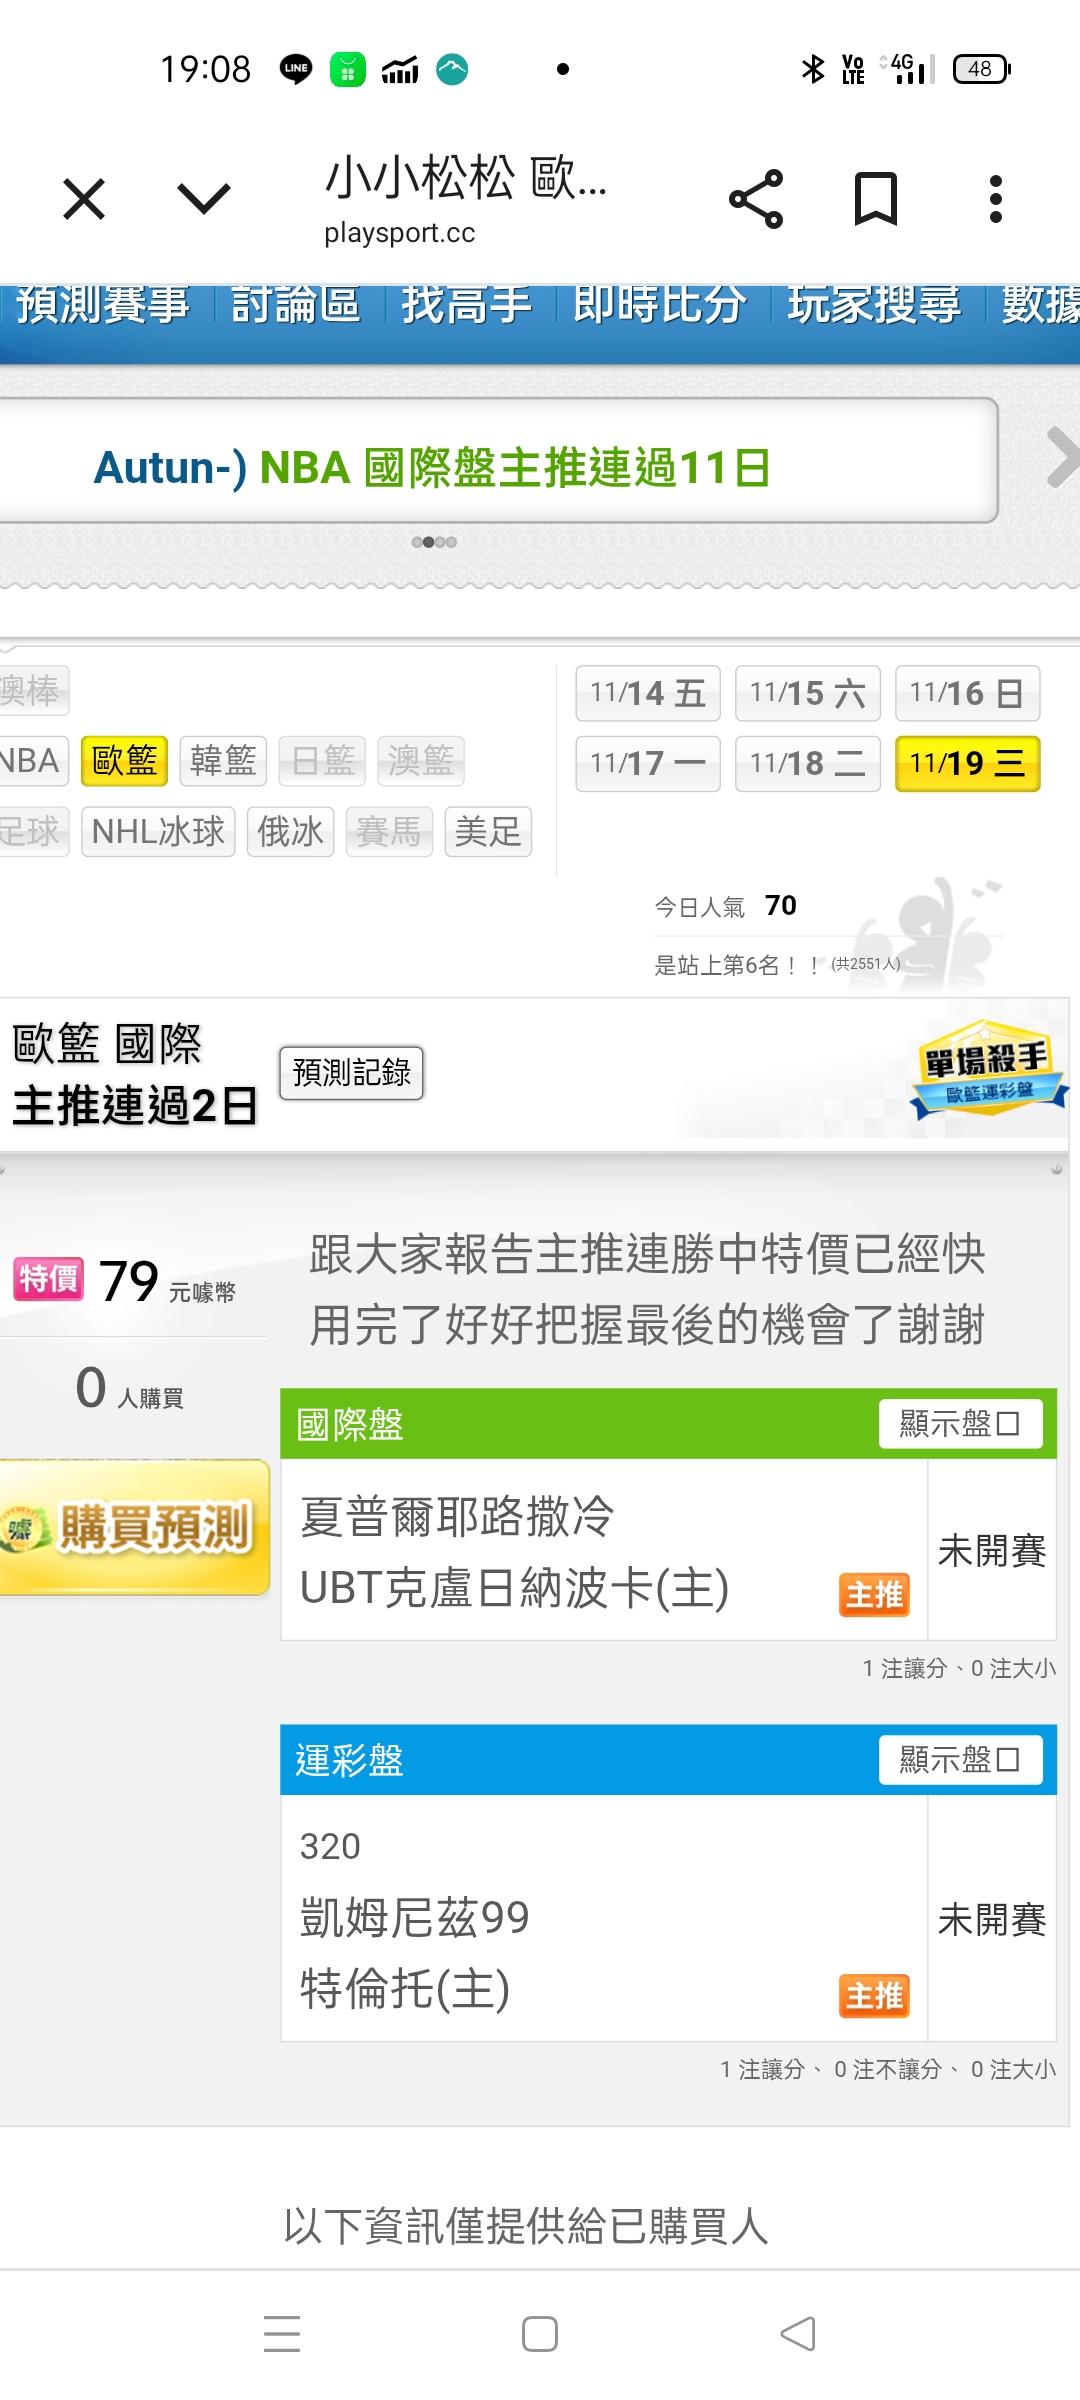Screen dimensions: 1080x2400
Task: Tap the Android back navigation triangle
Action: (x=798, y=2334)
